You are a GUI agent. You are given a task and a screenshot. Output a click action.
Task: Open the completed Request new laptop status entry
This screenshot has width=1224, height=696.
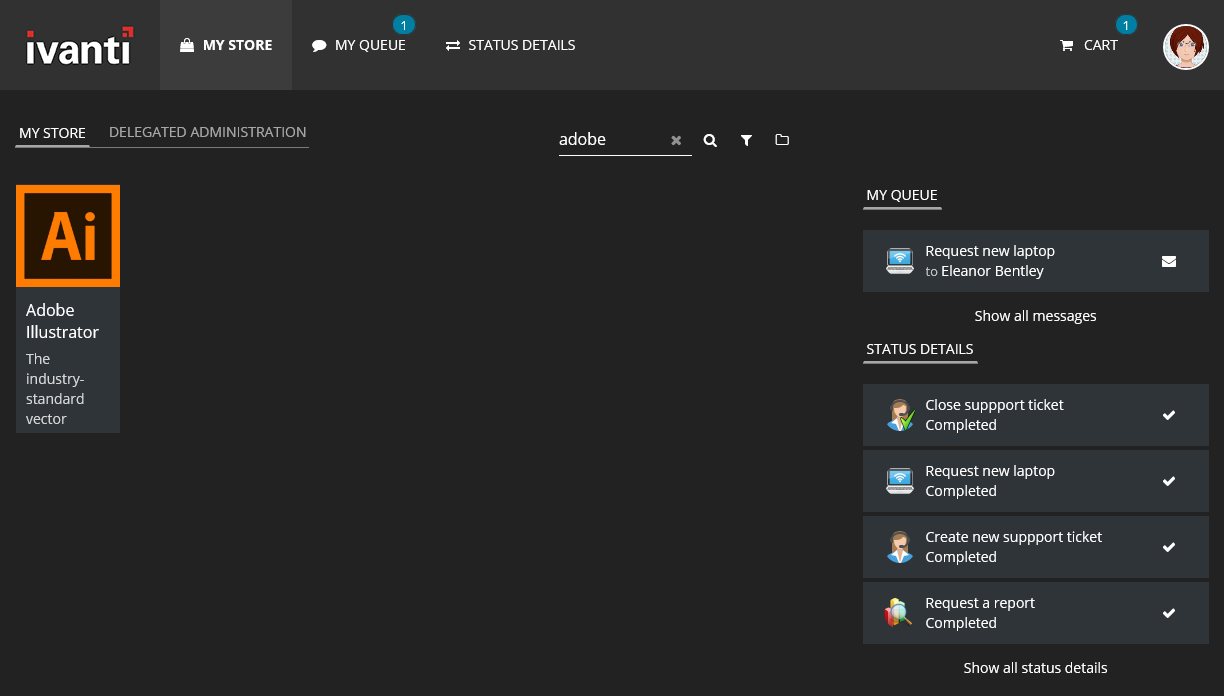coord(1036,481)
